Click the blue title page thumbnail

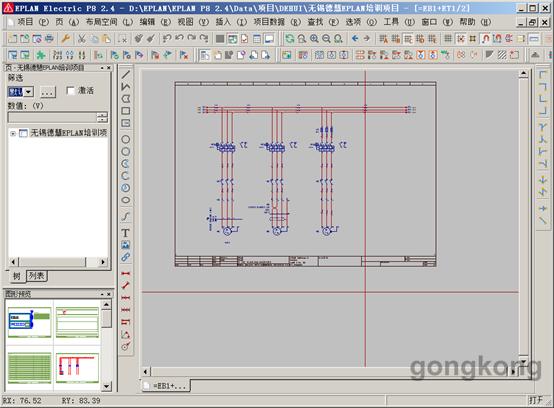click(x=29, y=322)
